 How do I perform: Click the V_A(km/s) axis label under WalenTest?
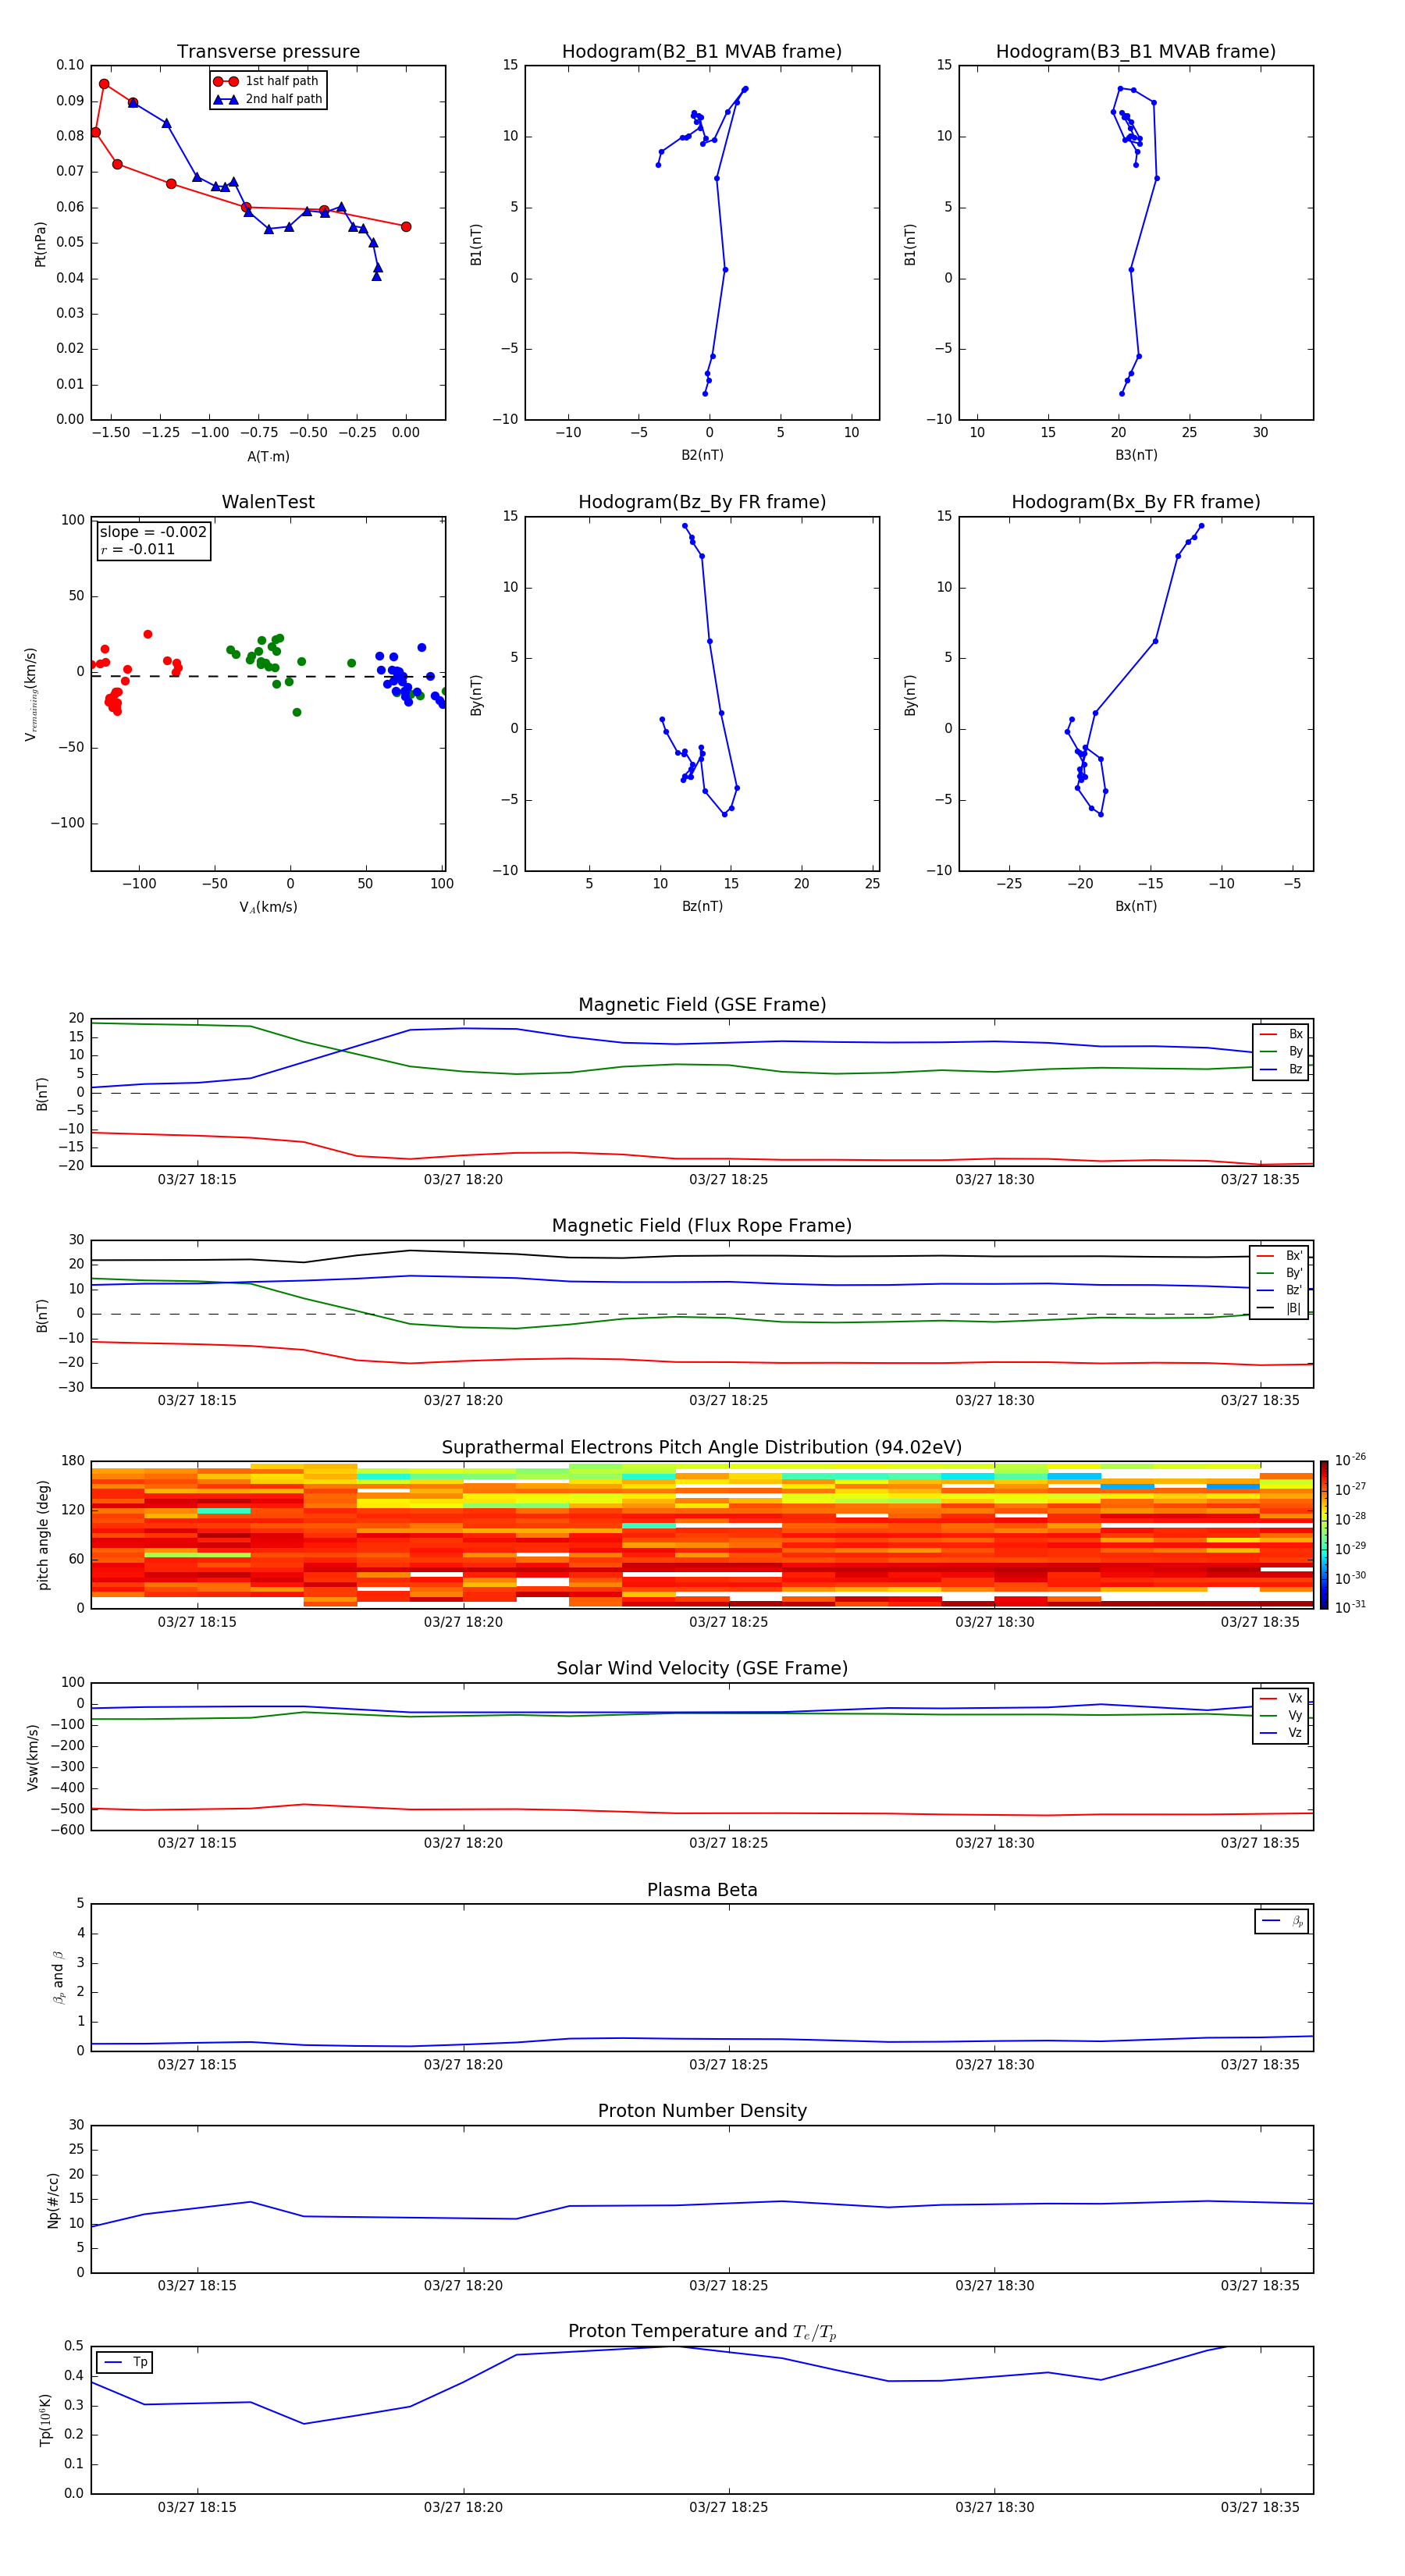(x=268, y=907)
